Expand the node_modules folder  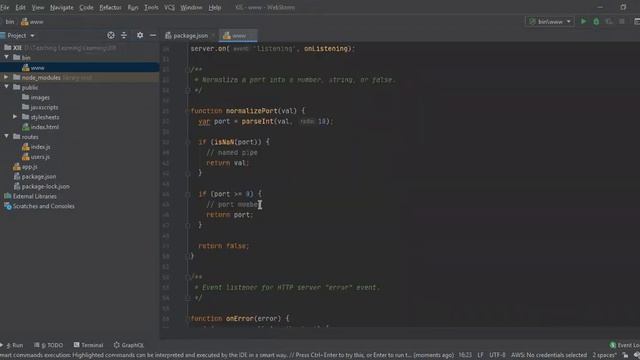(7, 77)
